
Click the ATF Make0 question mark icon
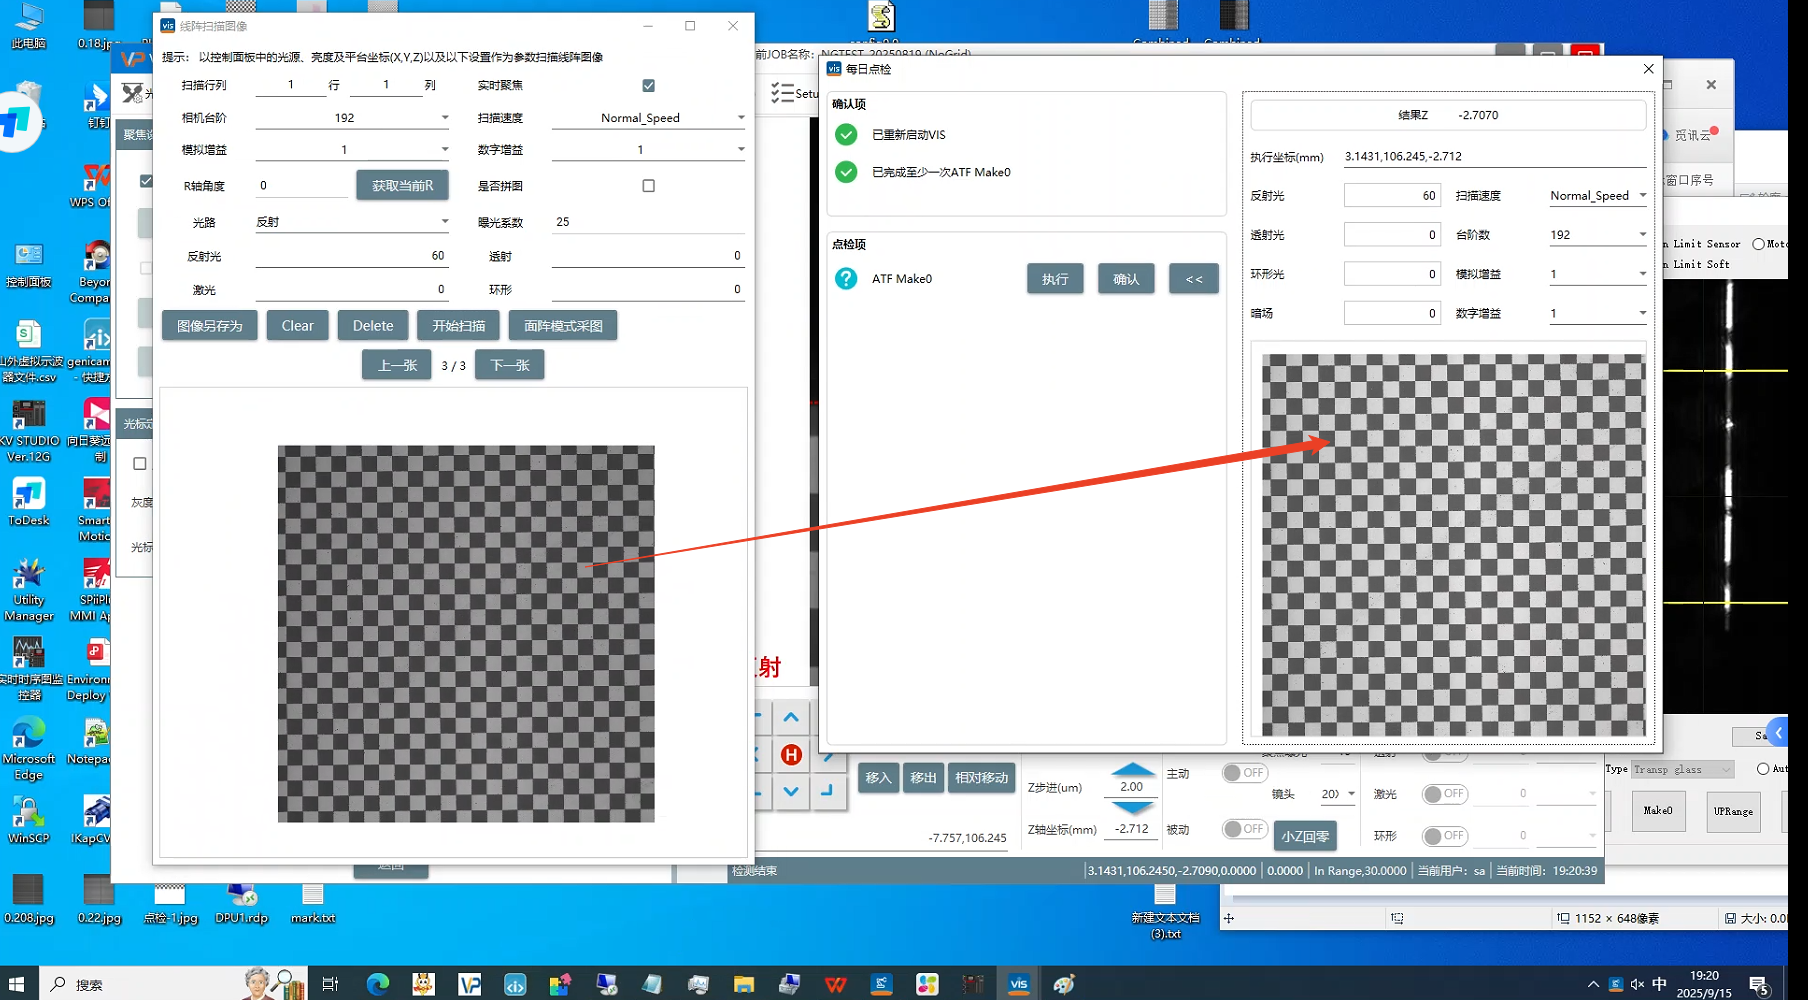pos(846,279)
